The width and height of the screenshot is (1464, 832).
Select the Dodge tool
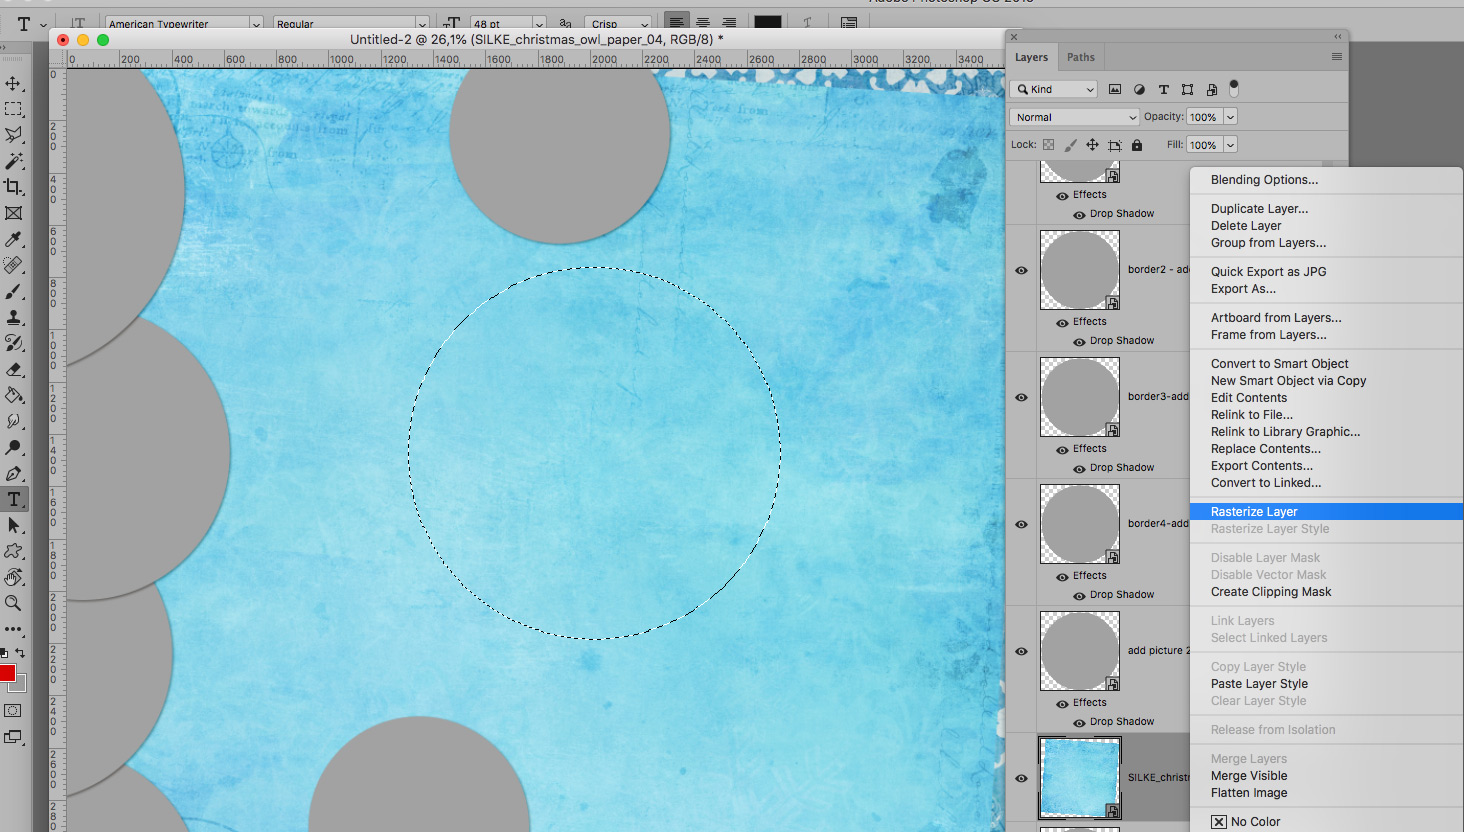(14, 447)
